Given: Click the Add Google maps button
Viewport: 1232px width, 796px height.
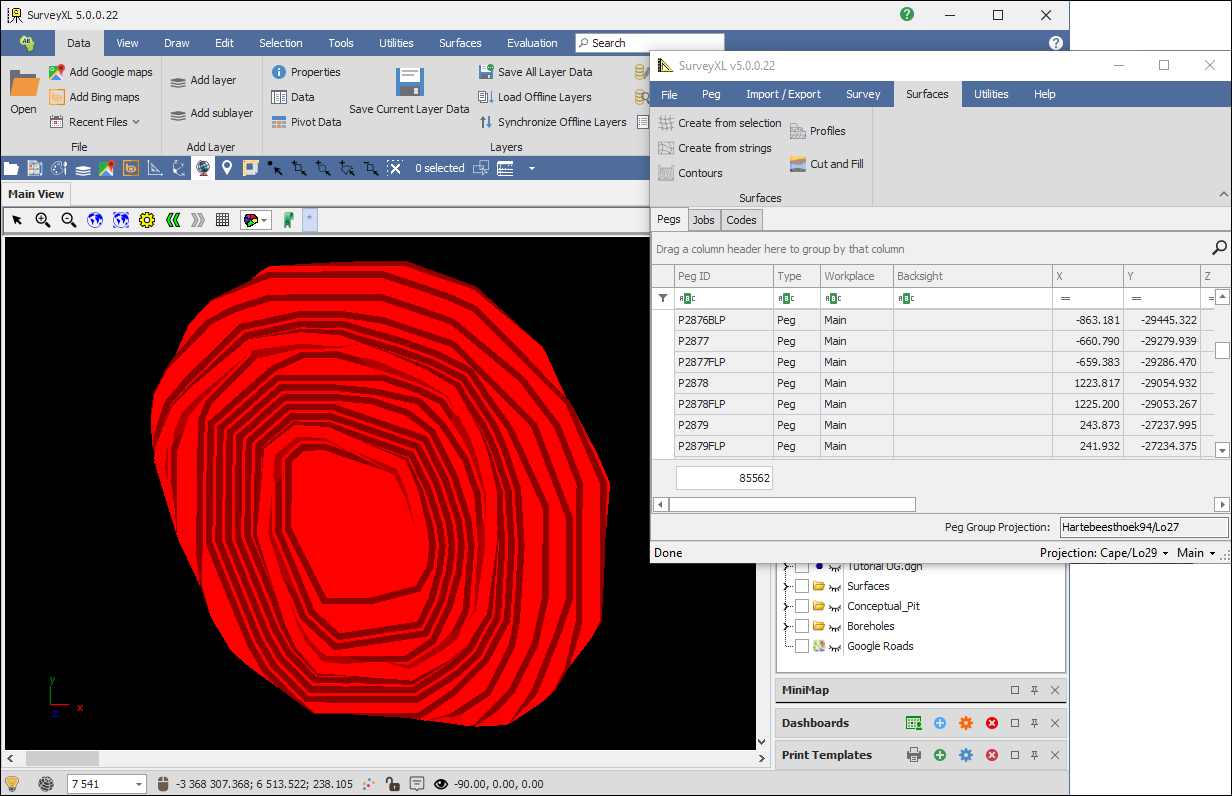Looking at the screenshot, I should (x=101, y=72).
